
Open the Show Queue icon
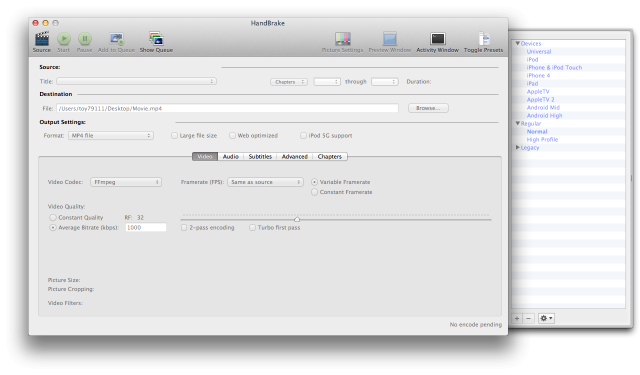click(156, 39)
